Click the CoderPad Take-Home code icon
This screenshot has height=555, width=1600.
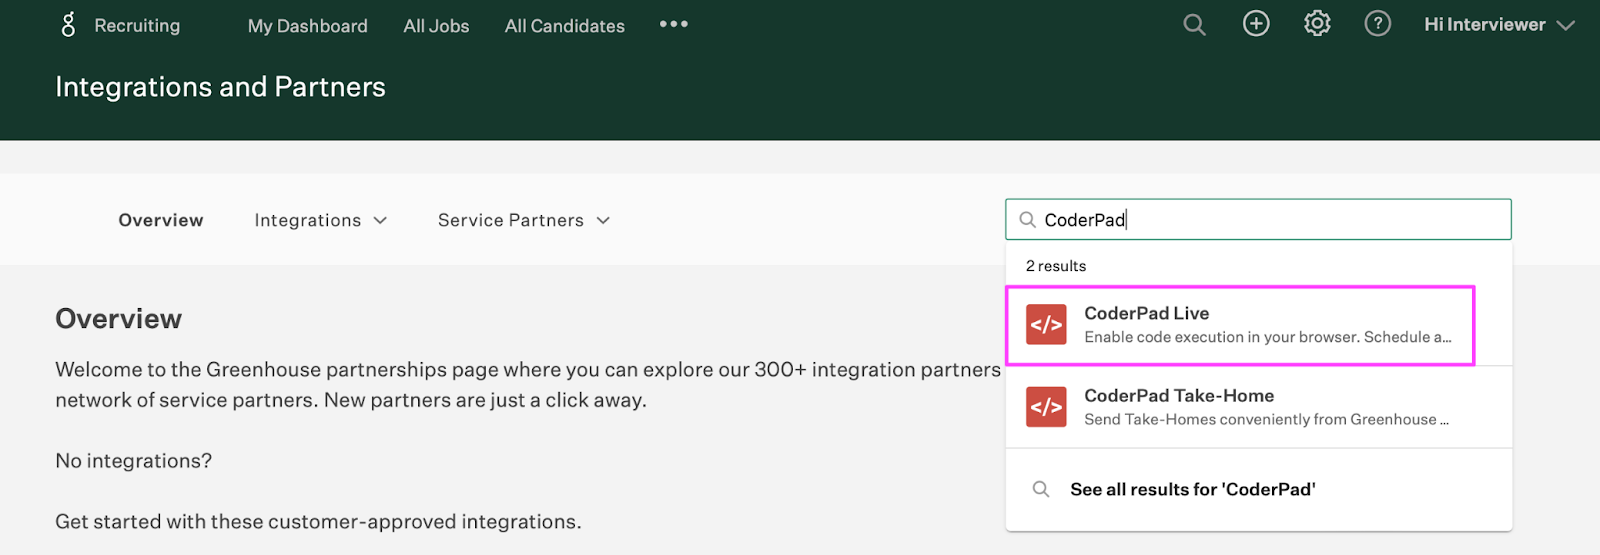tap(1046, 407)
